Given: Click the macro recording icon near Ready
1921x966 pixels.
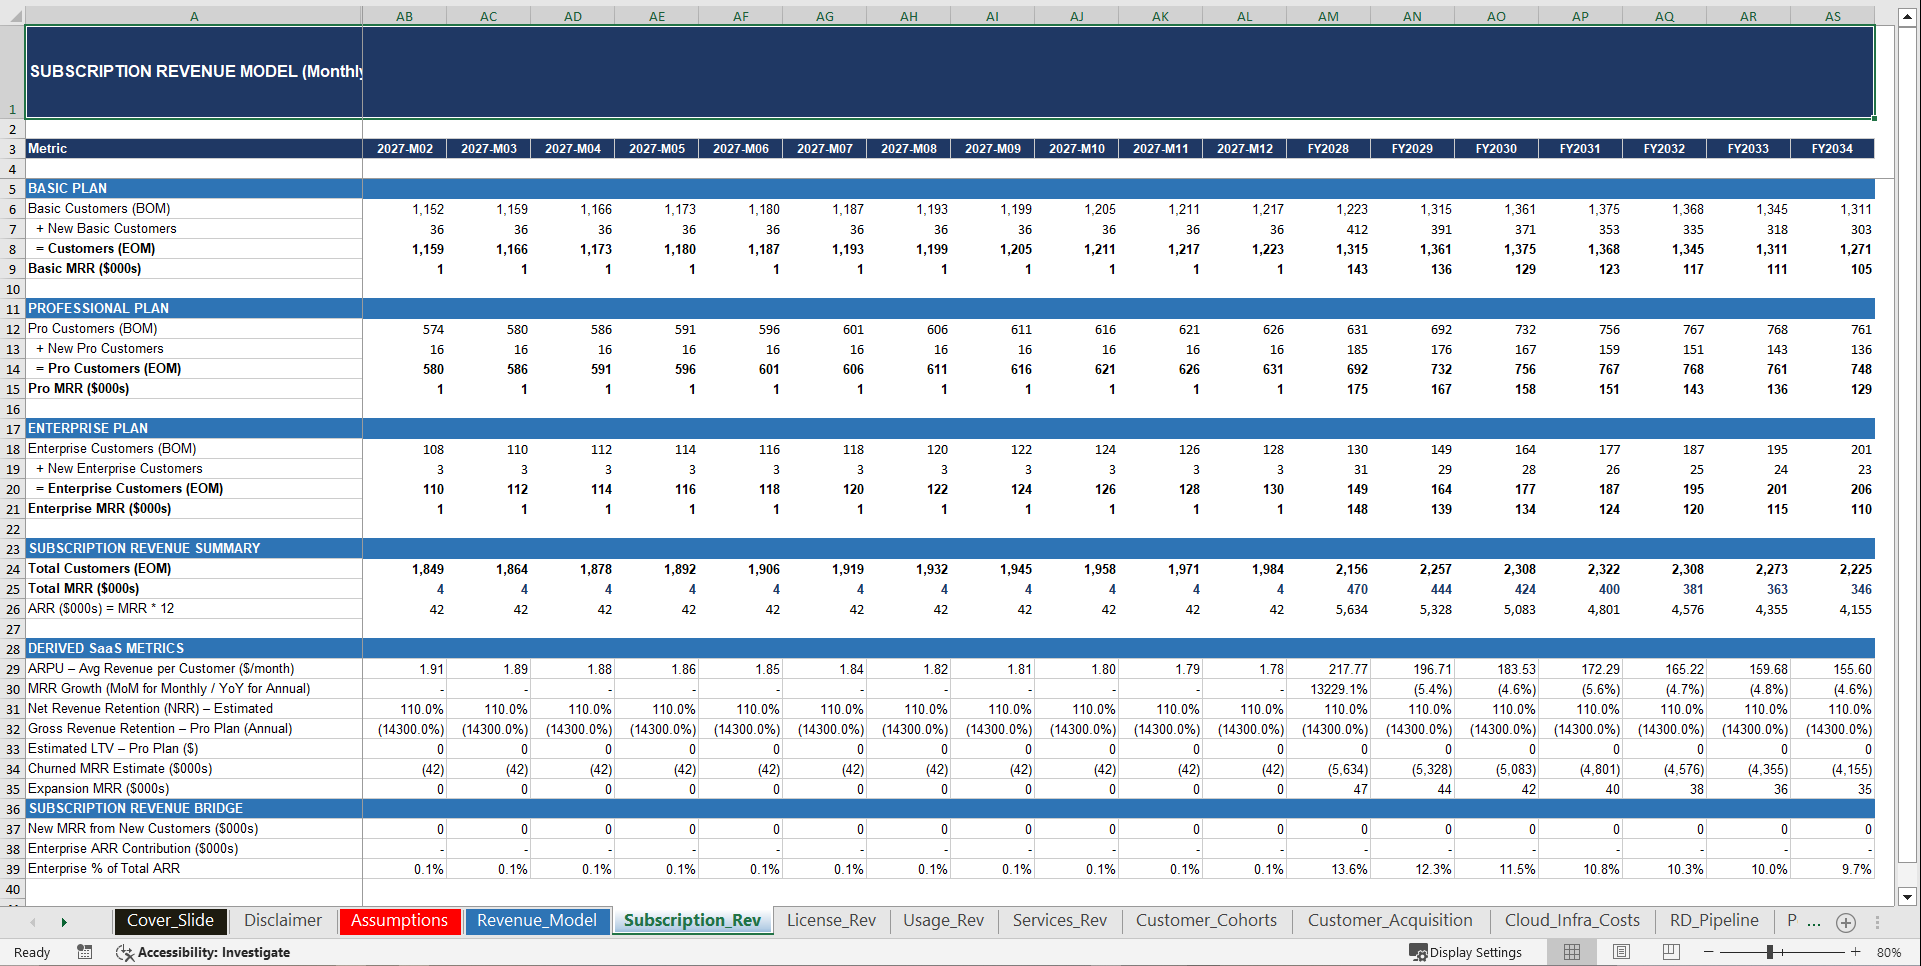Looking at the screenshot, I should (x=85, y=952).
